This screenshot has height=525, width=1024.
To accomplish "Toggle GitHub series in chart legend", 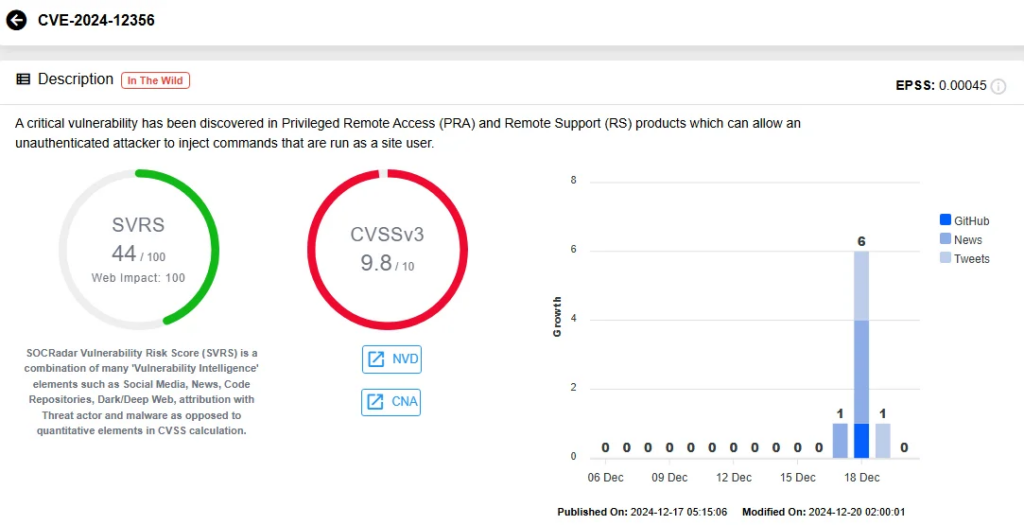I will 965,221.
